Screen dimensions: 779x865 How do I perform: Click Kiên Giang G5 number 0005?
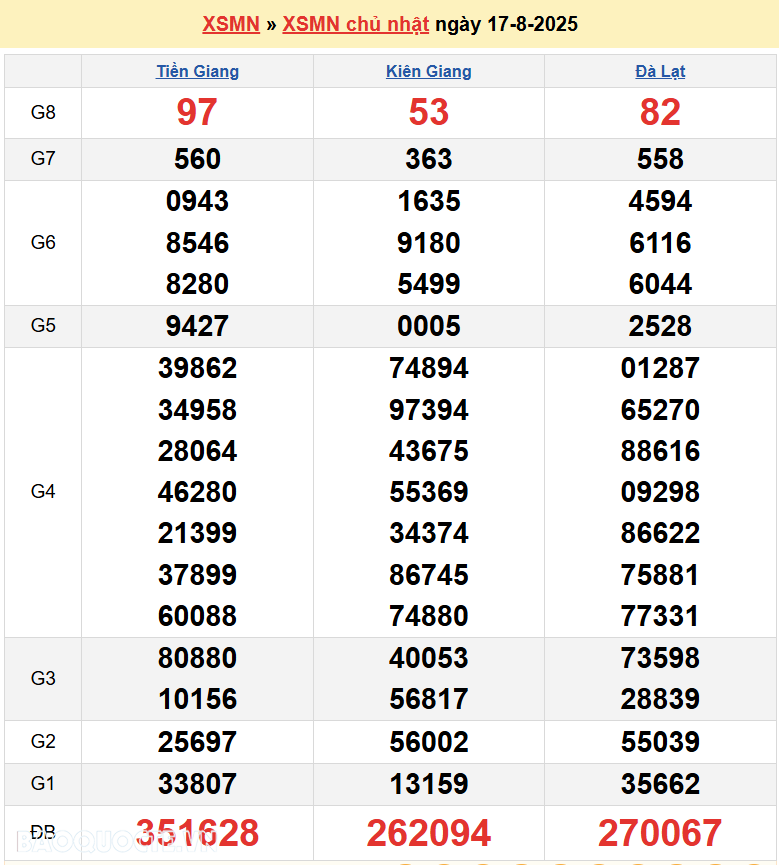pos(428,326)
